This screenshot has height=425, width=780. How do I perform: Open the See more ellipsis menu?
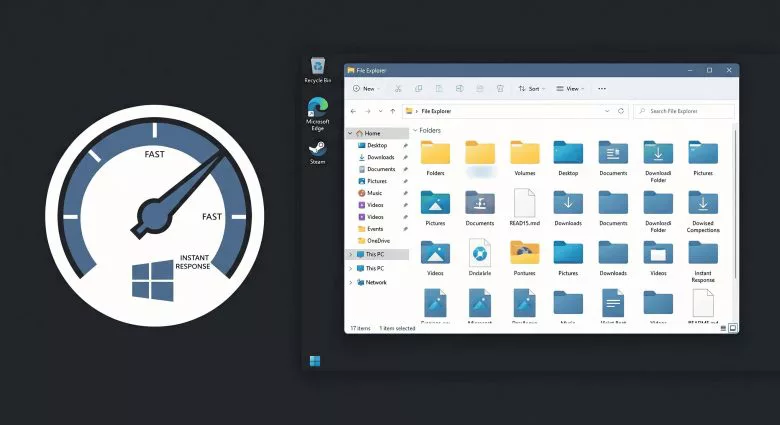tap(601, 89)
